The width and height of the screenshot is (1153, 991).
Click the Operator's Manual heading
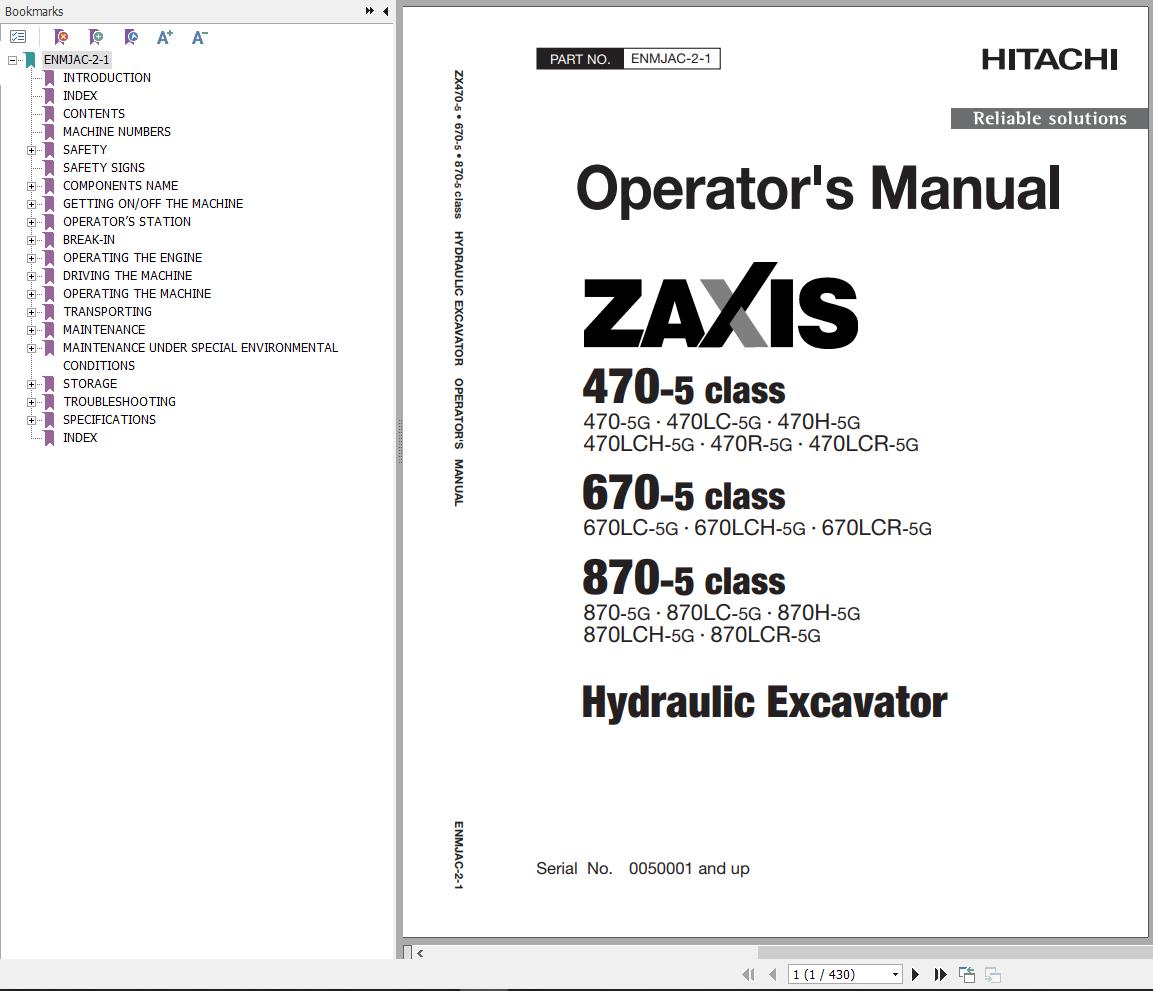[x=818, y=188]
